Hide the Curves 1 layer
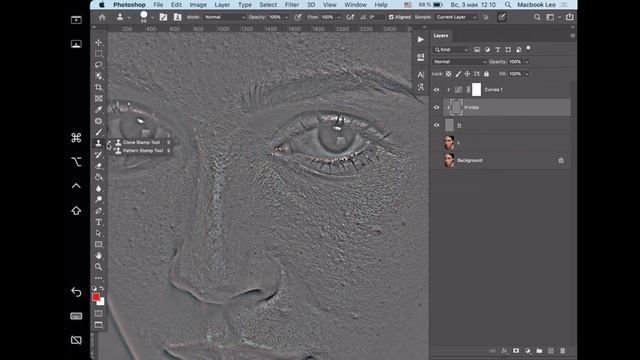 [x=436, y=90]
